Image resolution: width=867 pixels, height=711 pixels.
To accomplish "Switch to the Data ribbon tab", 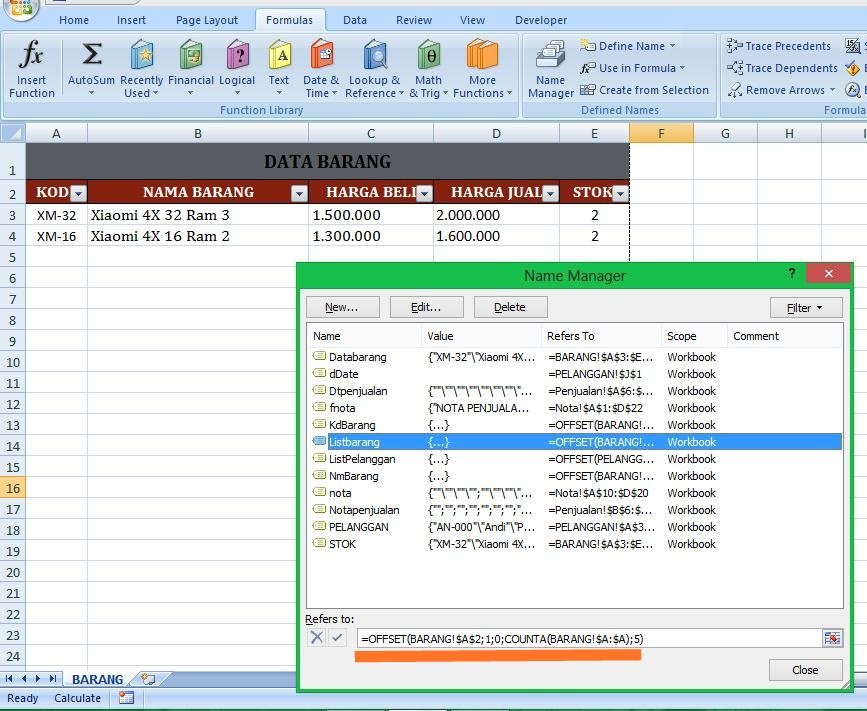I will (x=355, y=19).
